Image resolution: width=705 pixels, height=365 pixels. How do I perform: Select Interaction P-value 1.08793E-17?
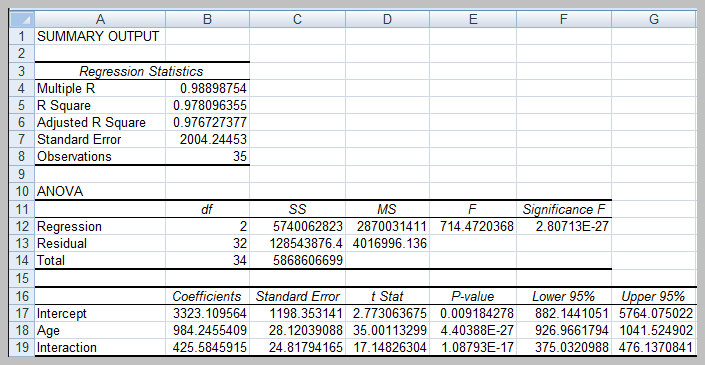click(x=473, y=347)
